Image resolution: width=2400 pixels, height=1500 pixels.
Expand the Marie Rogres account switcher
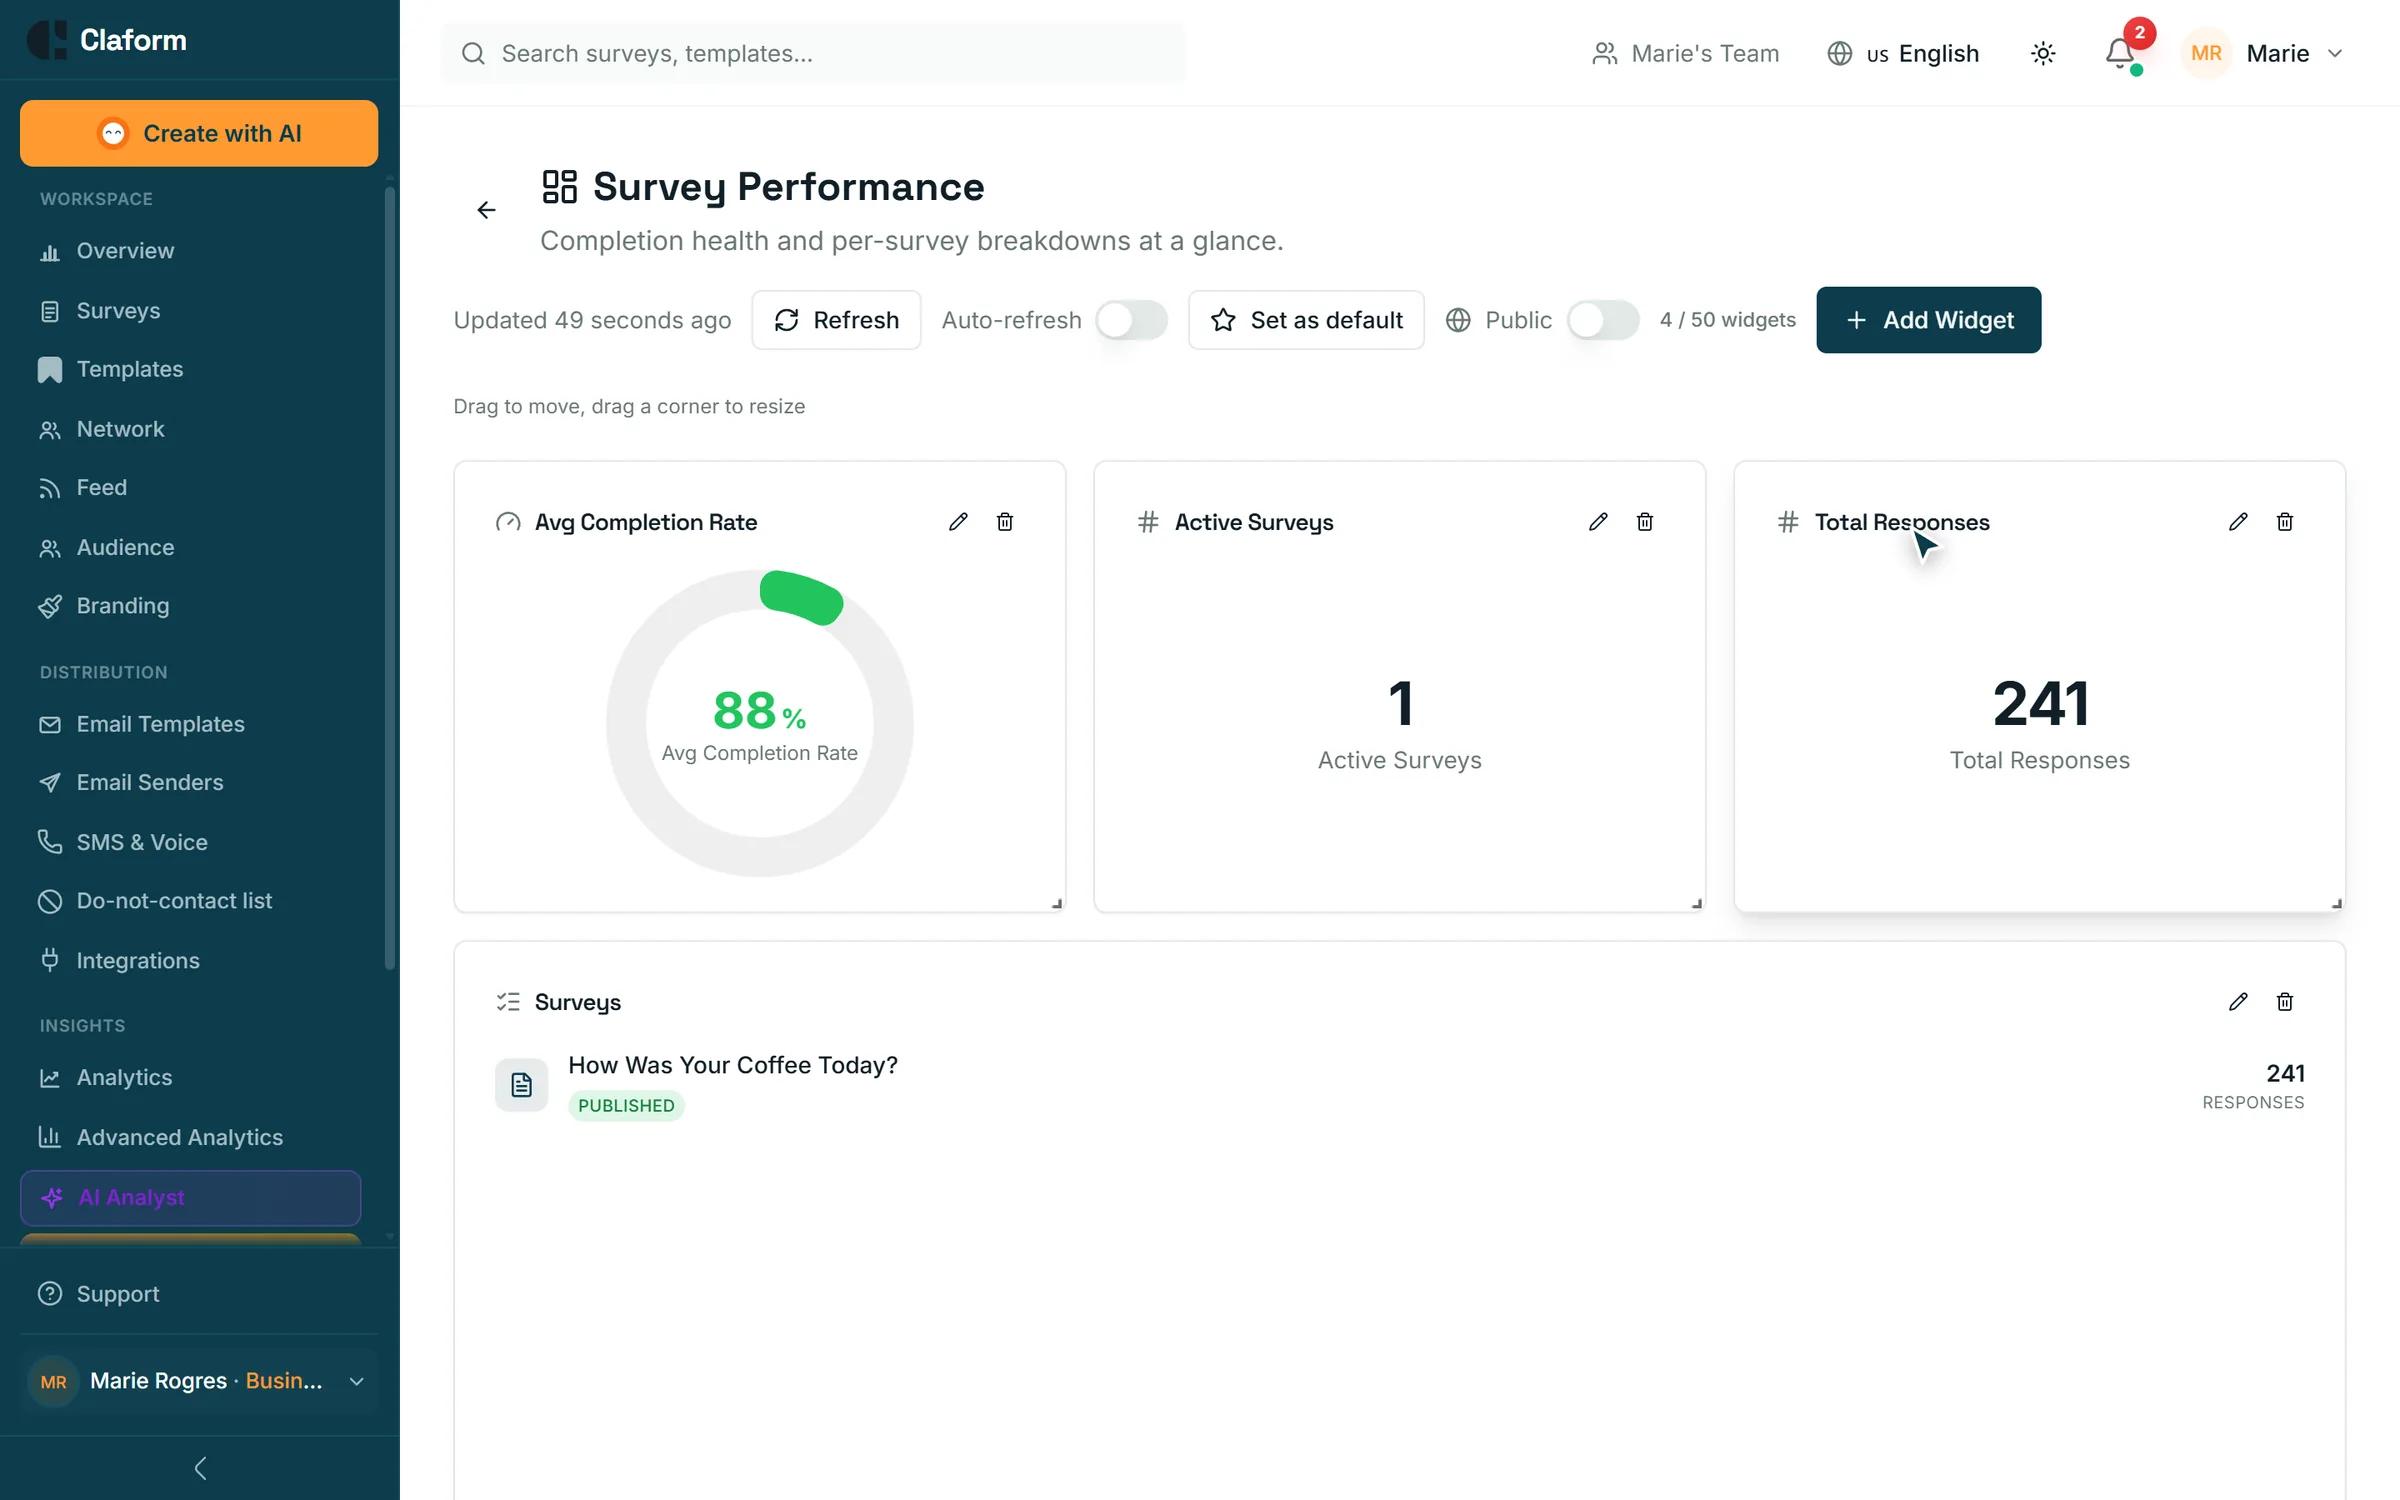[x=199, y=1381]
